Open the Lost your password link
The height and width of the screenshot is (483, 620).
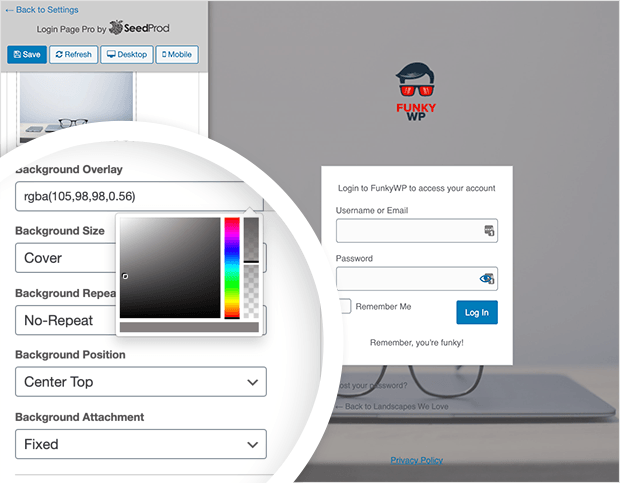[x=372, y=385]
